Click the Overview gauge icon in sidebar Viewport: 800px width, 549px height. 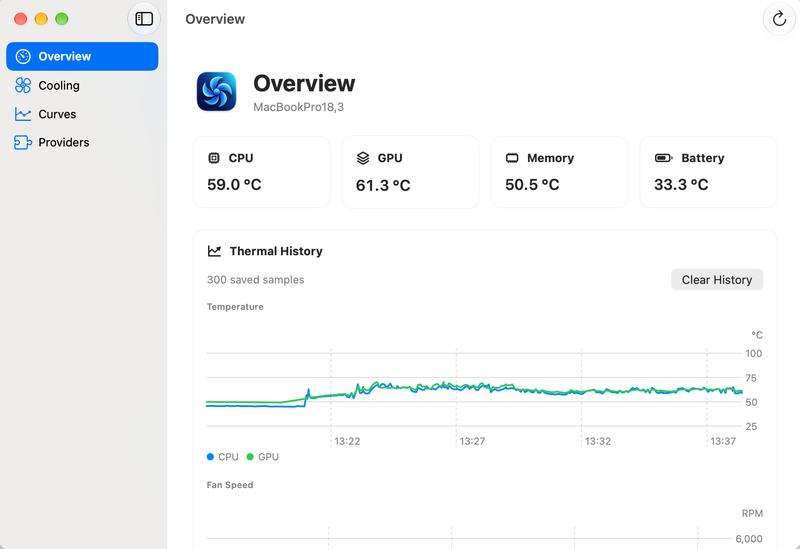point(23,56)
